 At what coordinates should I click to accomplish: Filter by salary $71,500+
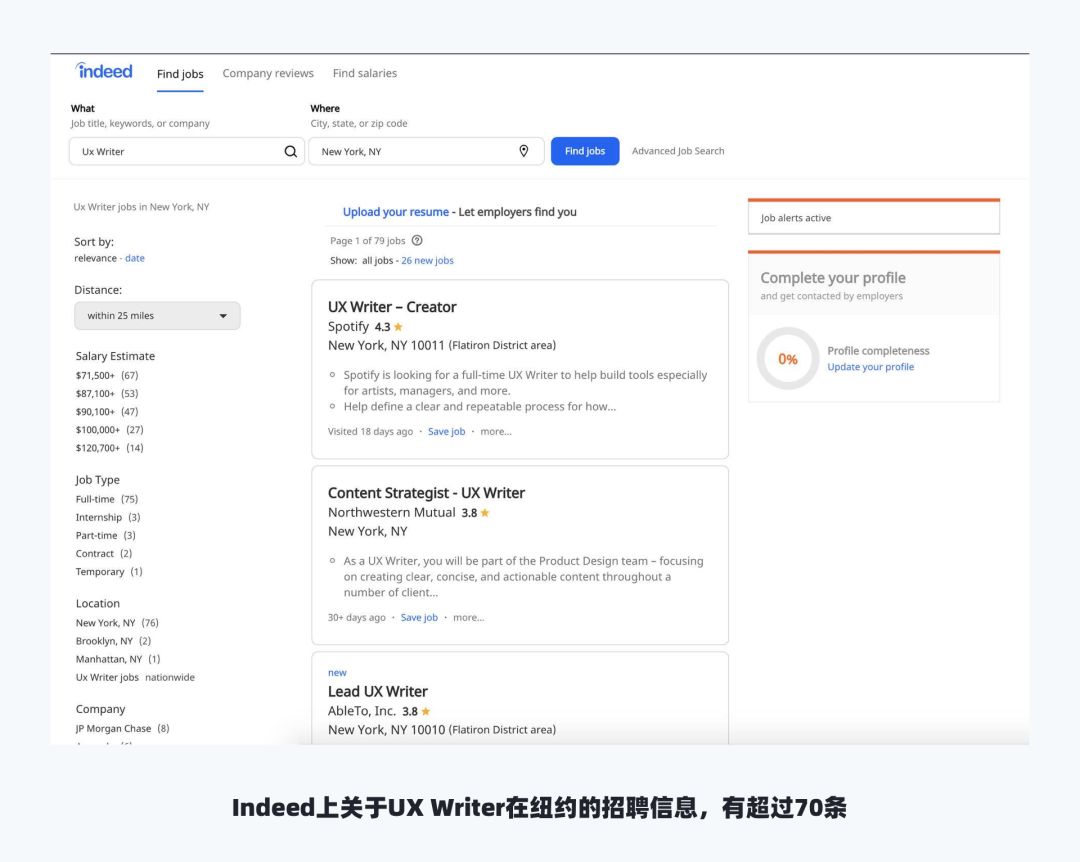coord(107,376)
